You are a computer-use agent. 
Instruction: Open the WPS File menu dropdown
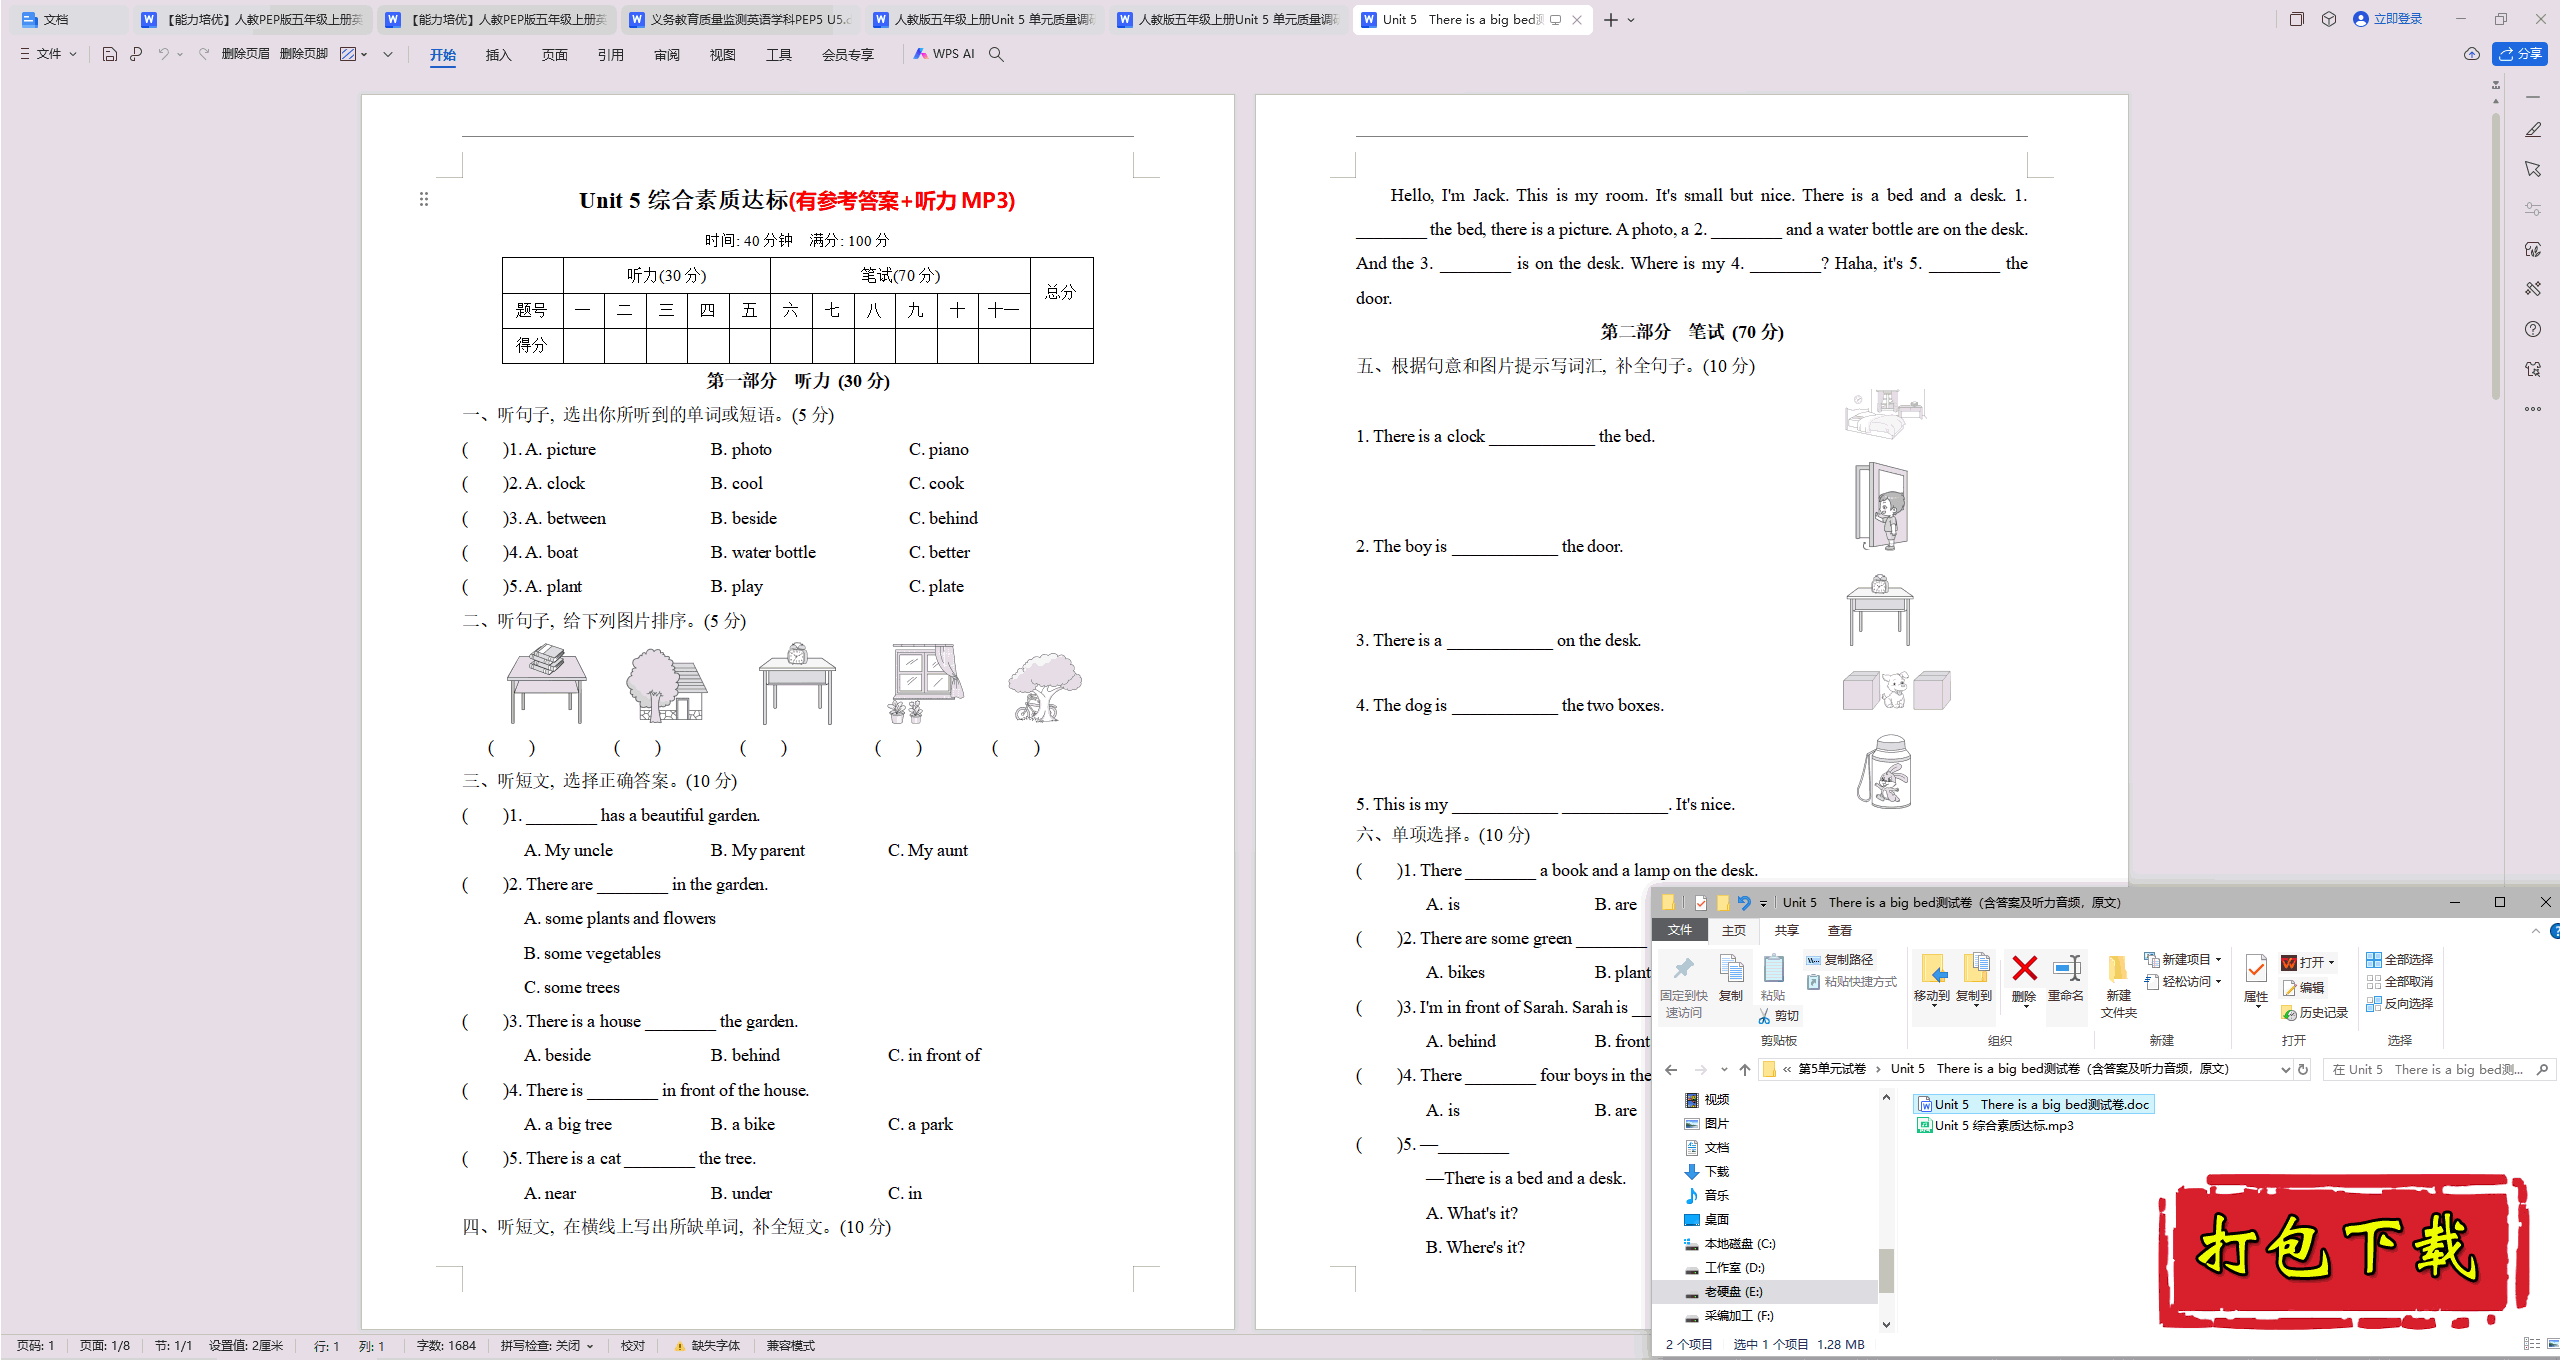point(48,54)
